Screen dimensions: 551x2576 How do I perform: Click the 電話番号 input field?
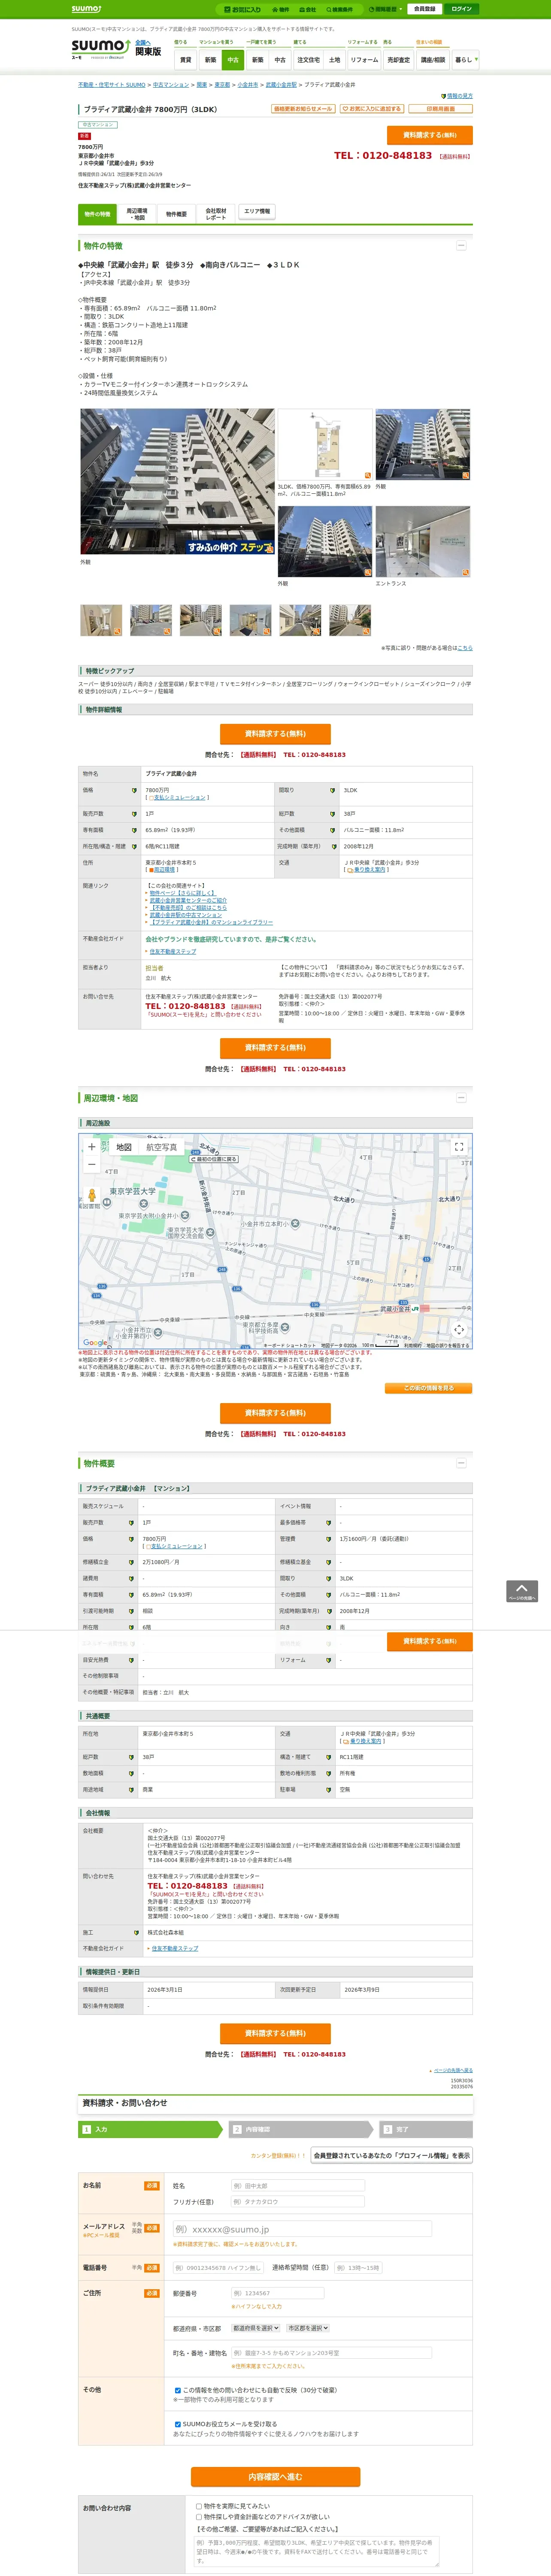(217, 2268)
